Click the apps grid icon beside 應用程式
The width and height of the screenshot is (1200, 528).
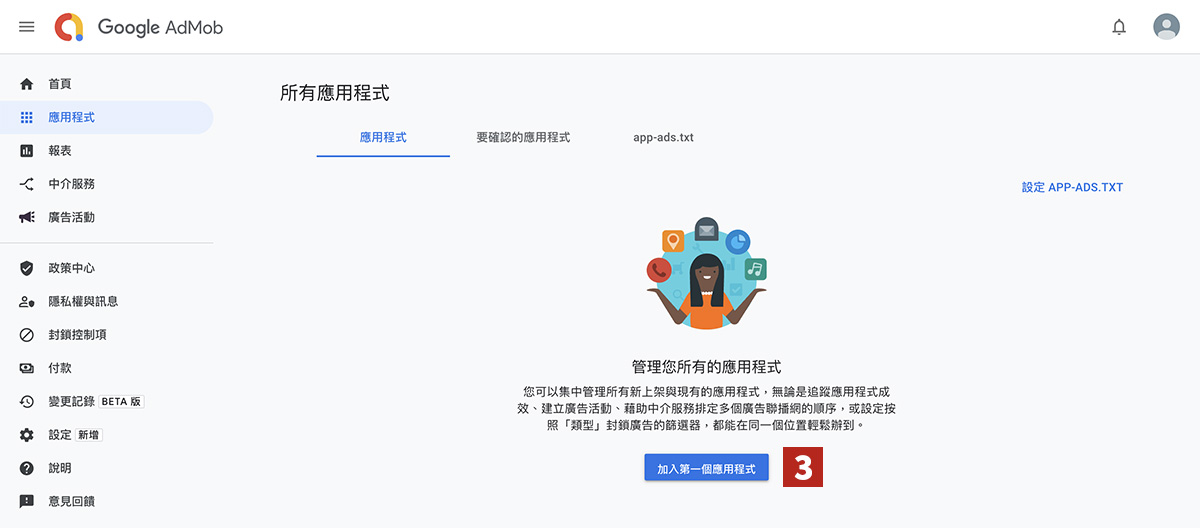tap(27, 117)
